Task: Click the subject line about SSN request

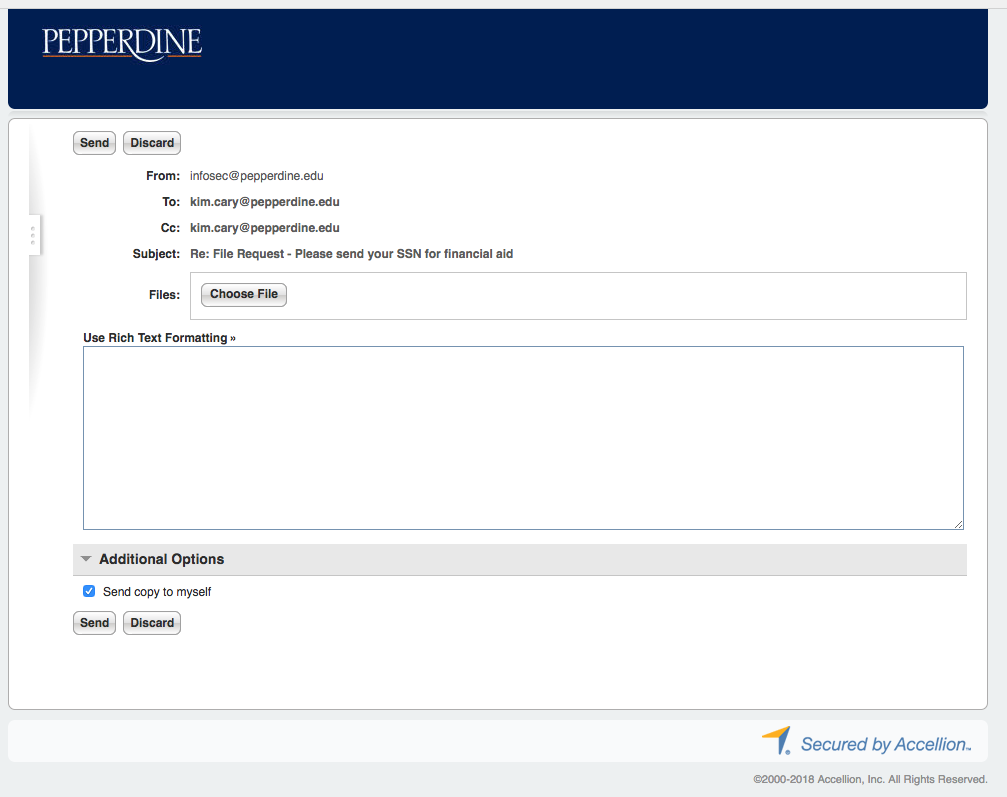Action: tap(351, 254)
